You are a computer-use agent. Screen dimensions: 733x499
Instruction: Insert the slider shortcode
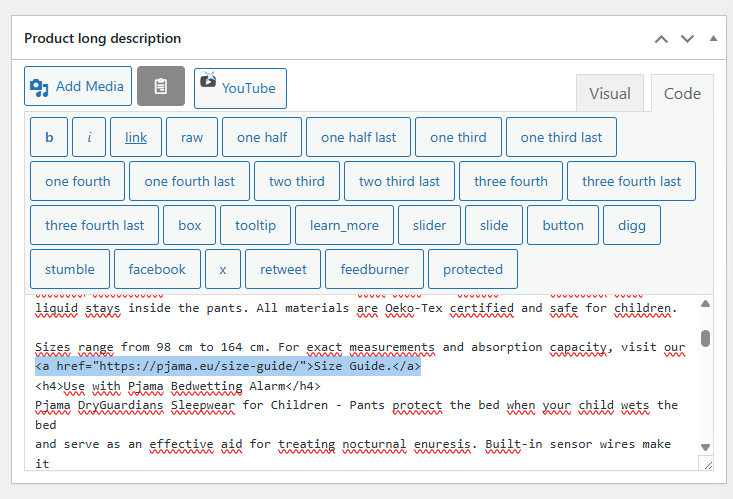(429, 225)
